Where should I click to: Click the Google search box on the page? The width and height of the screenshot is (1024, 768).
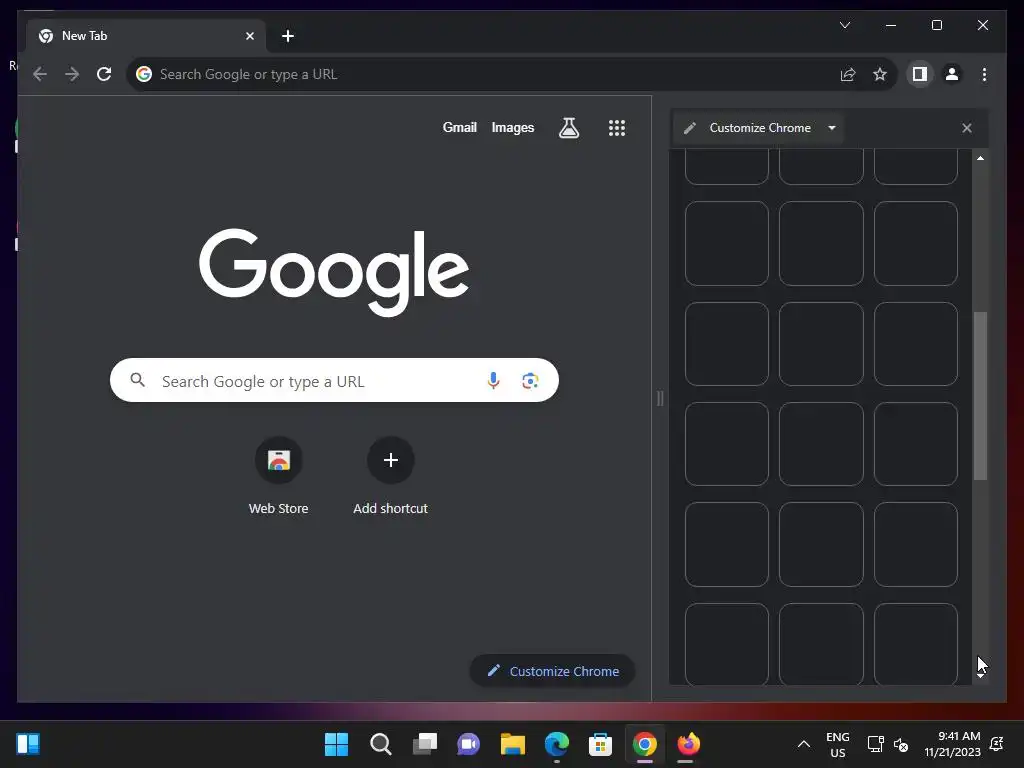[x=334, y=380]
